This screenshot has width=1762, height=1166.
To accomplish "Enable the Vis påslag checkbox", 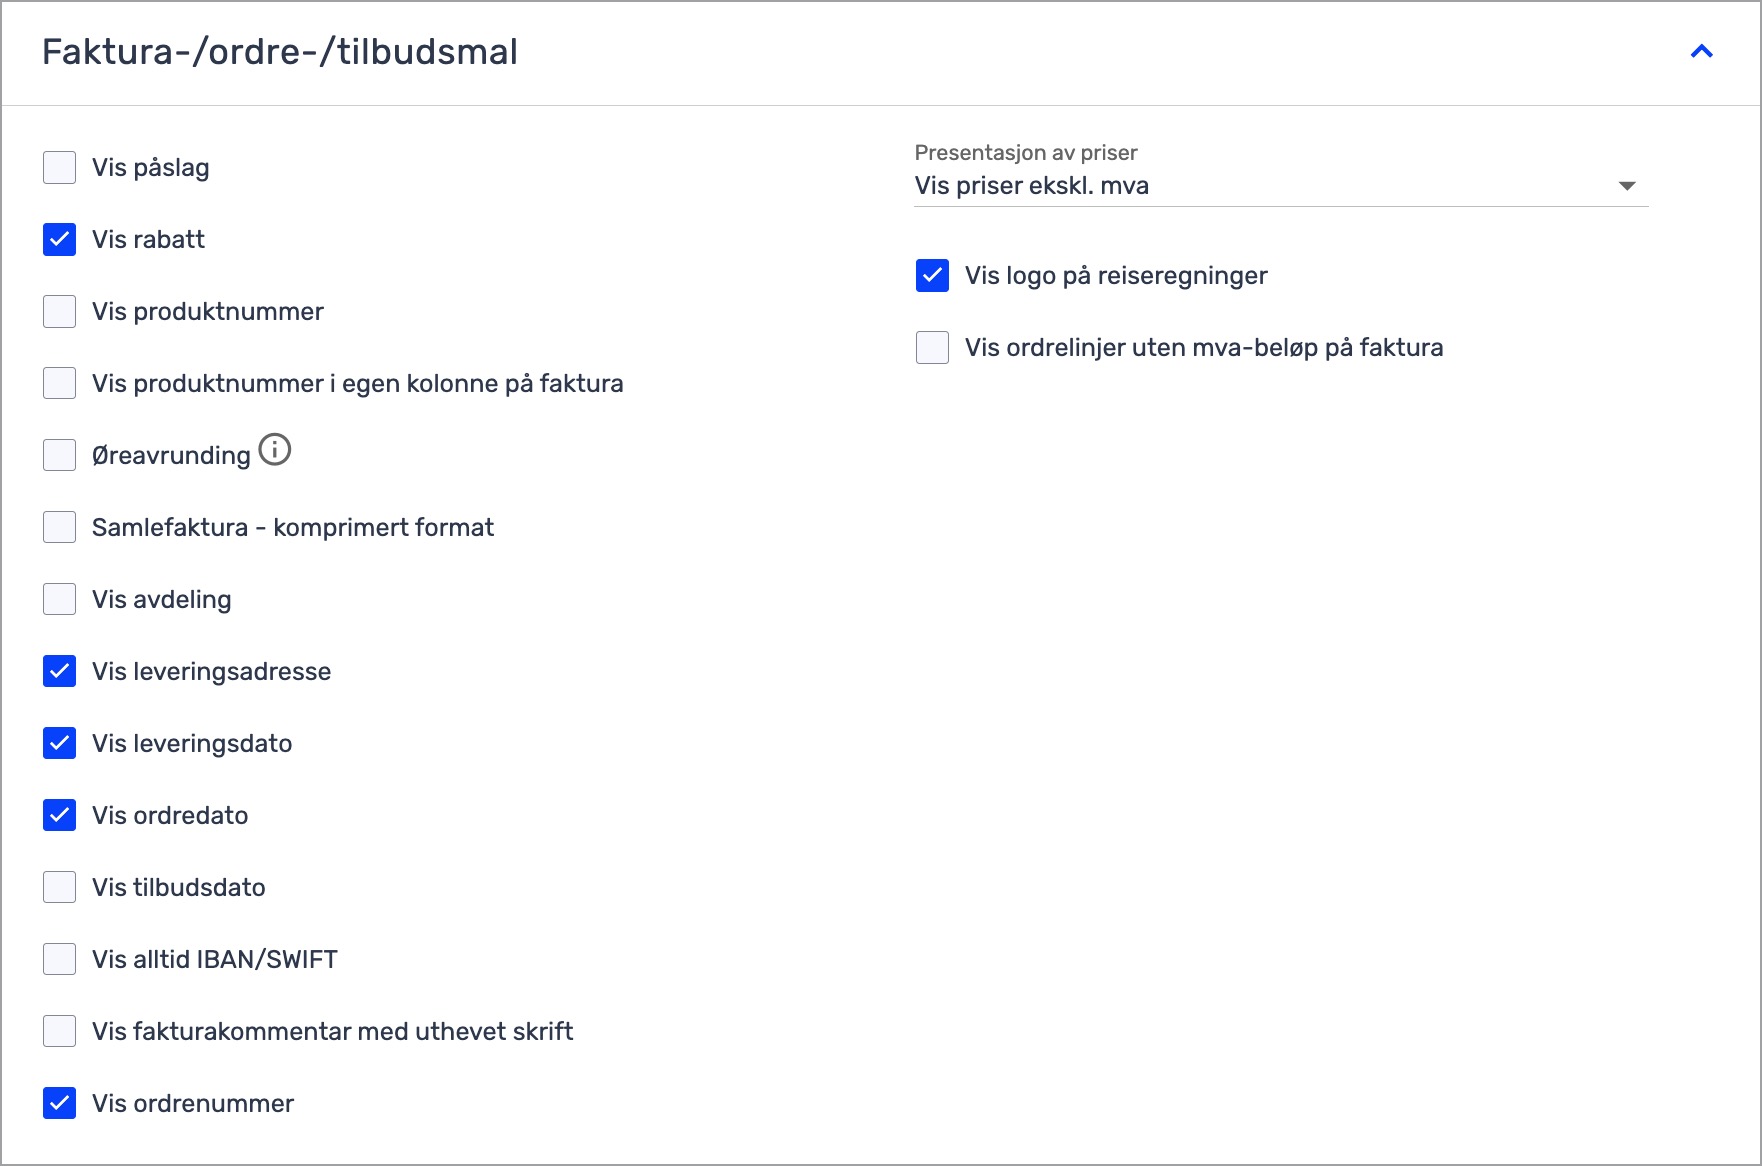I will pyautogui.click(x=60, y=168).
